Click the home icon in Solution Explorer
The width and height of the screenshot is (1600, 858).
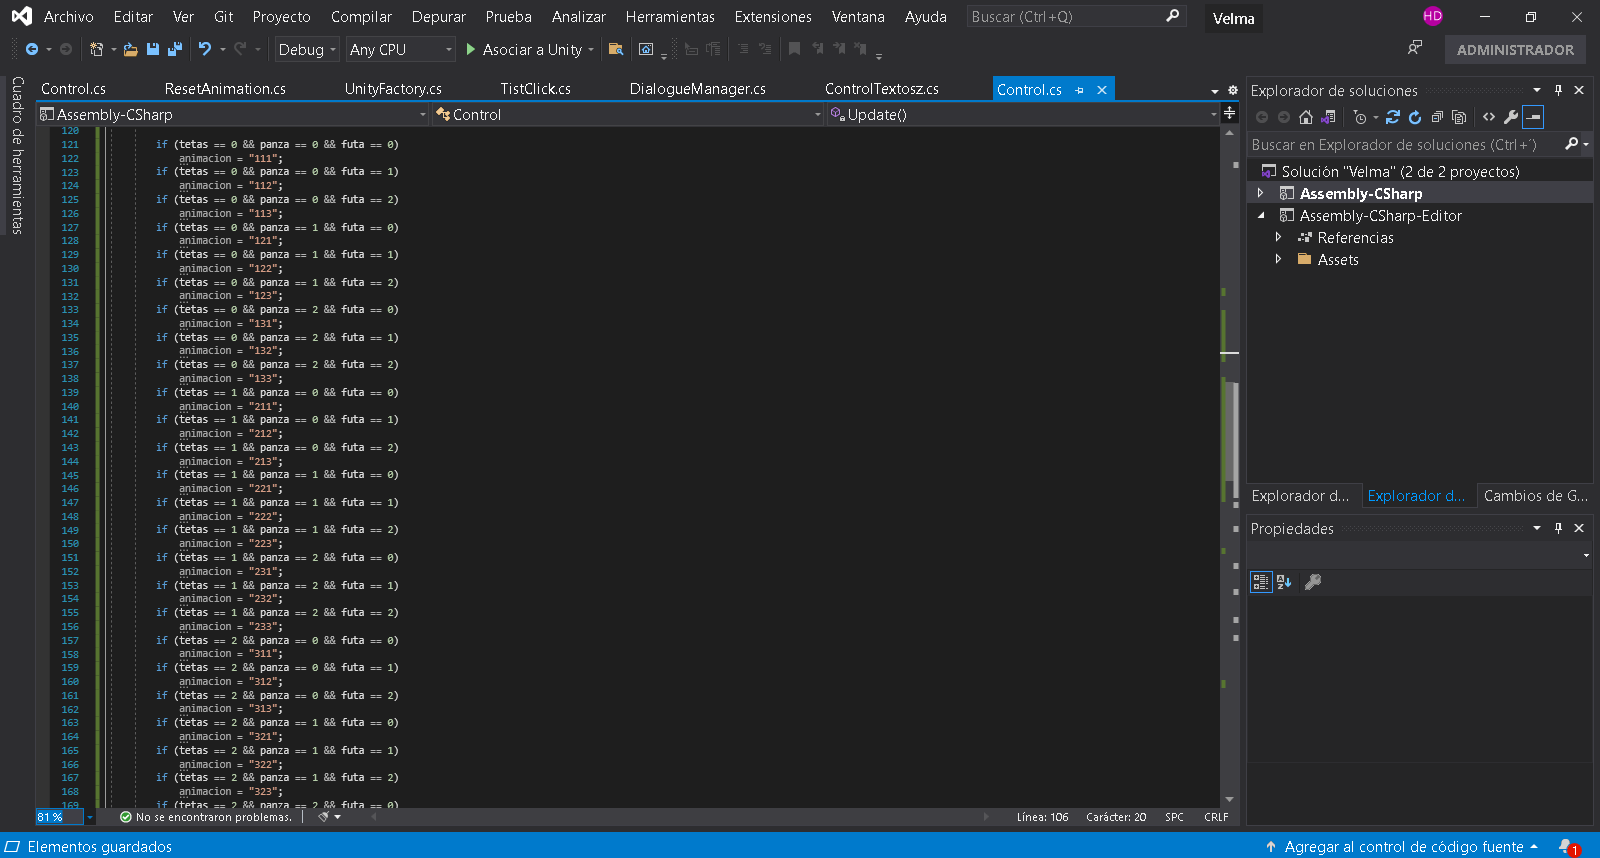pos(1306,117)
